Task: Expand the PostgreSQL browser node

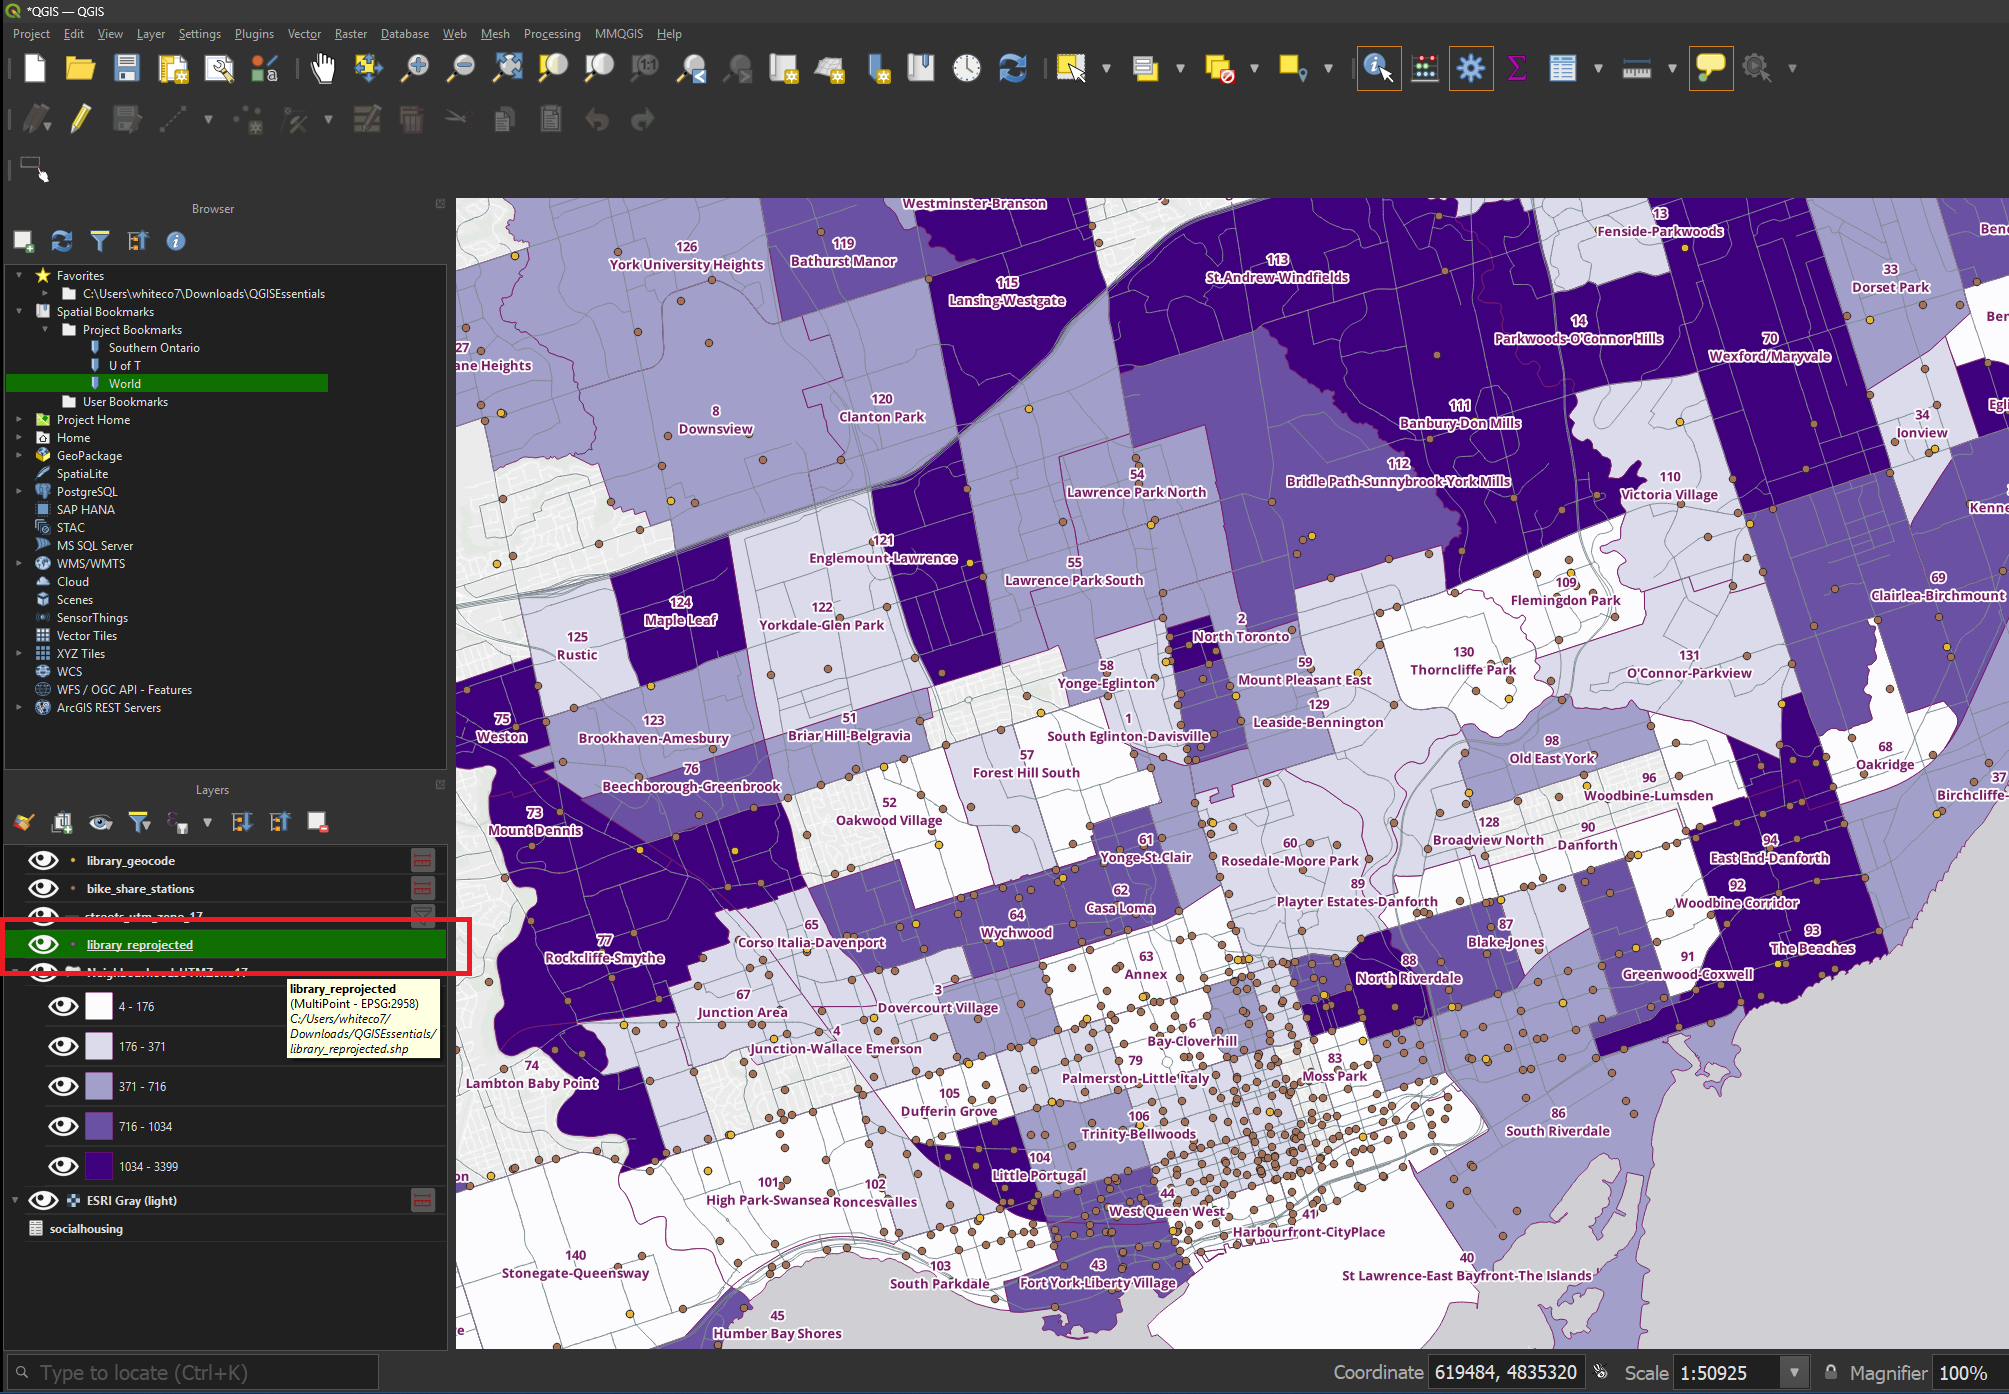Action: click(19, 491)
